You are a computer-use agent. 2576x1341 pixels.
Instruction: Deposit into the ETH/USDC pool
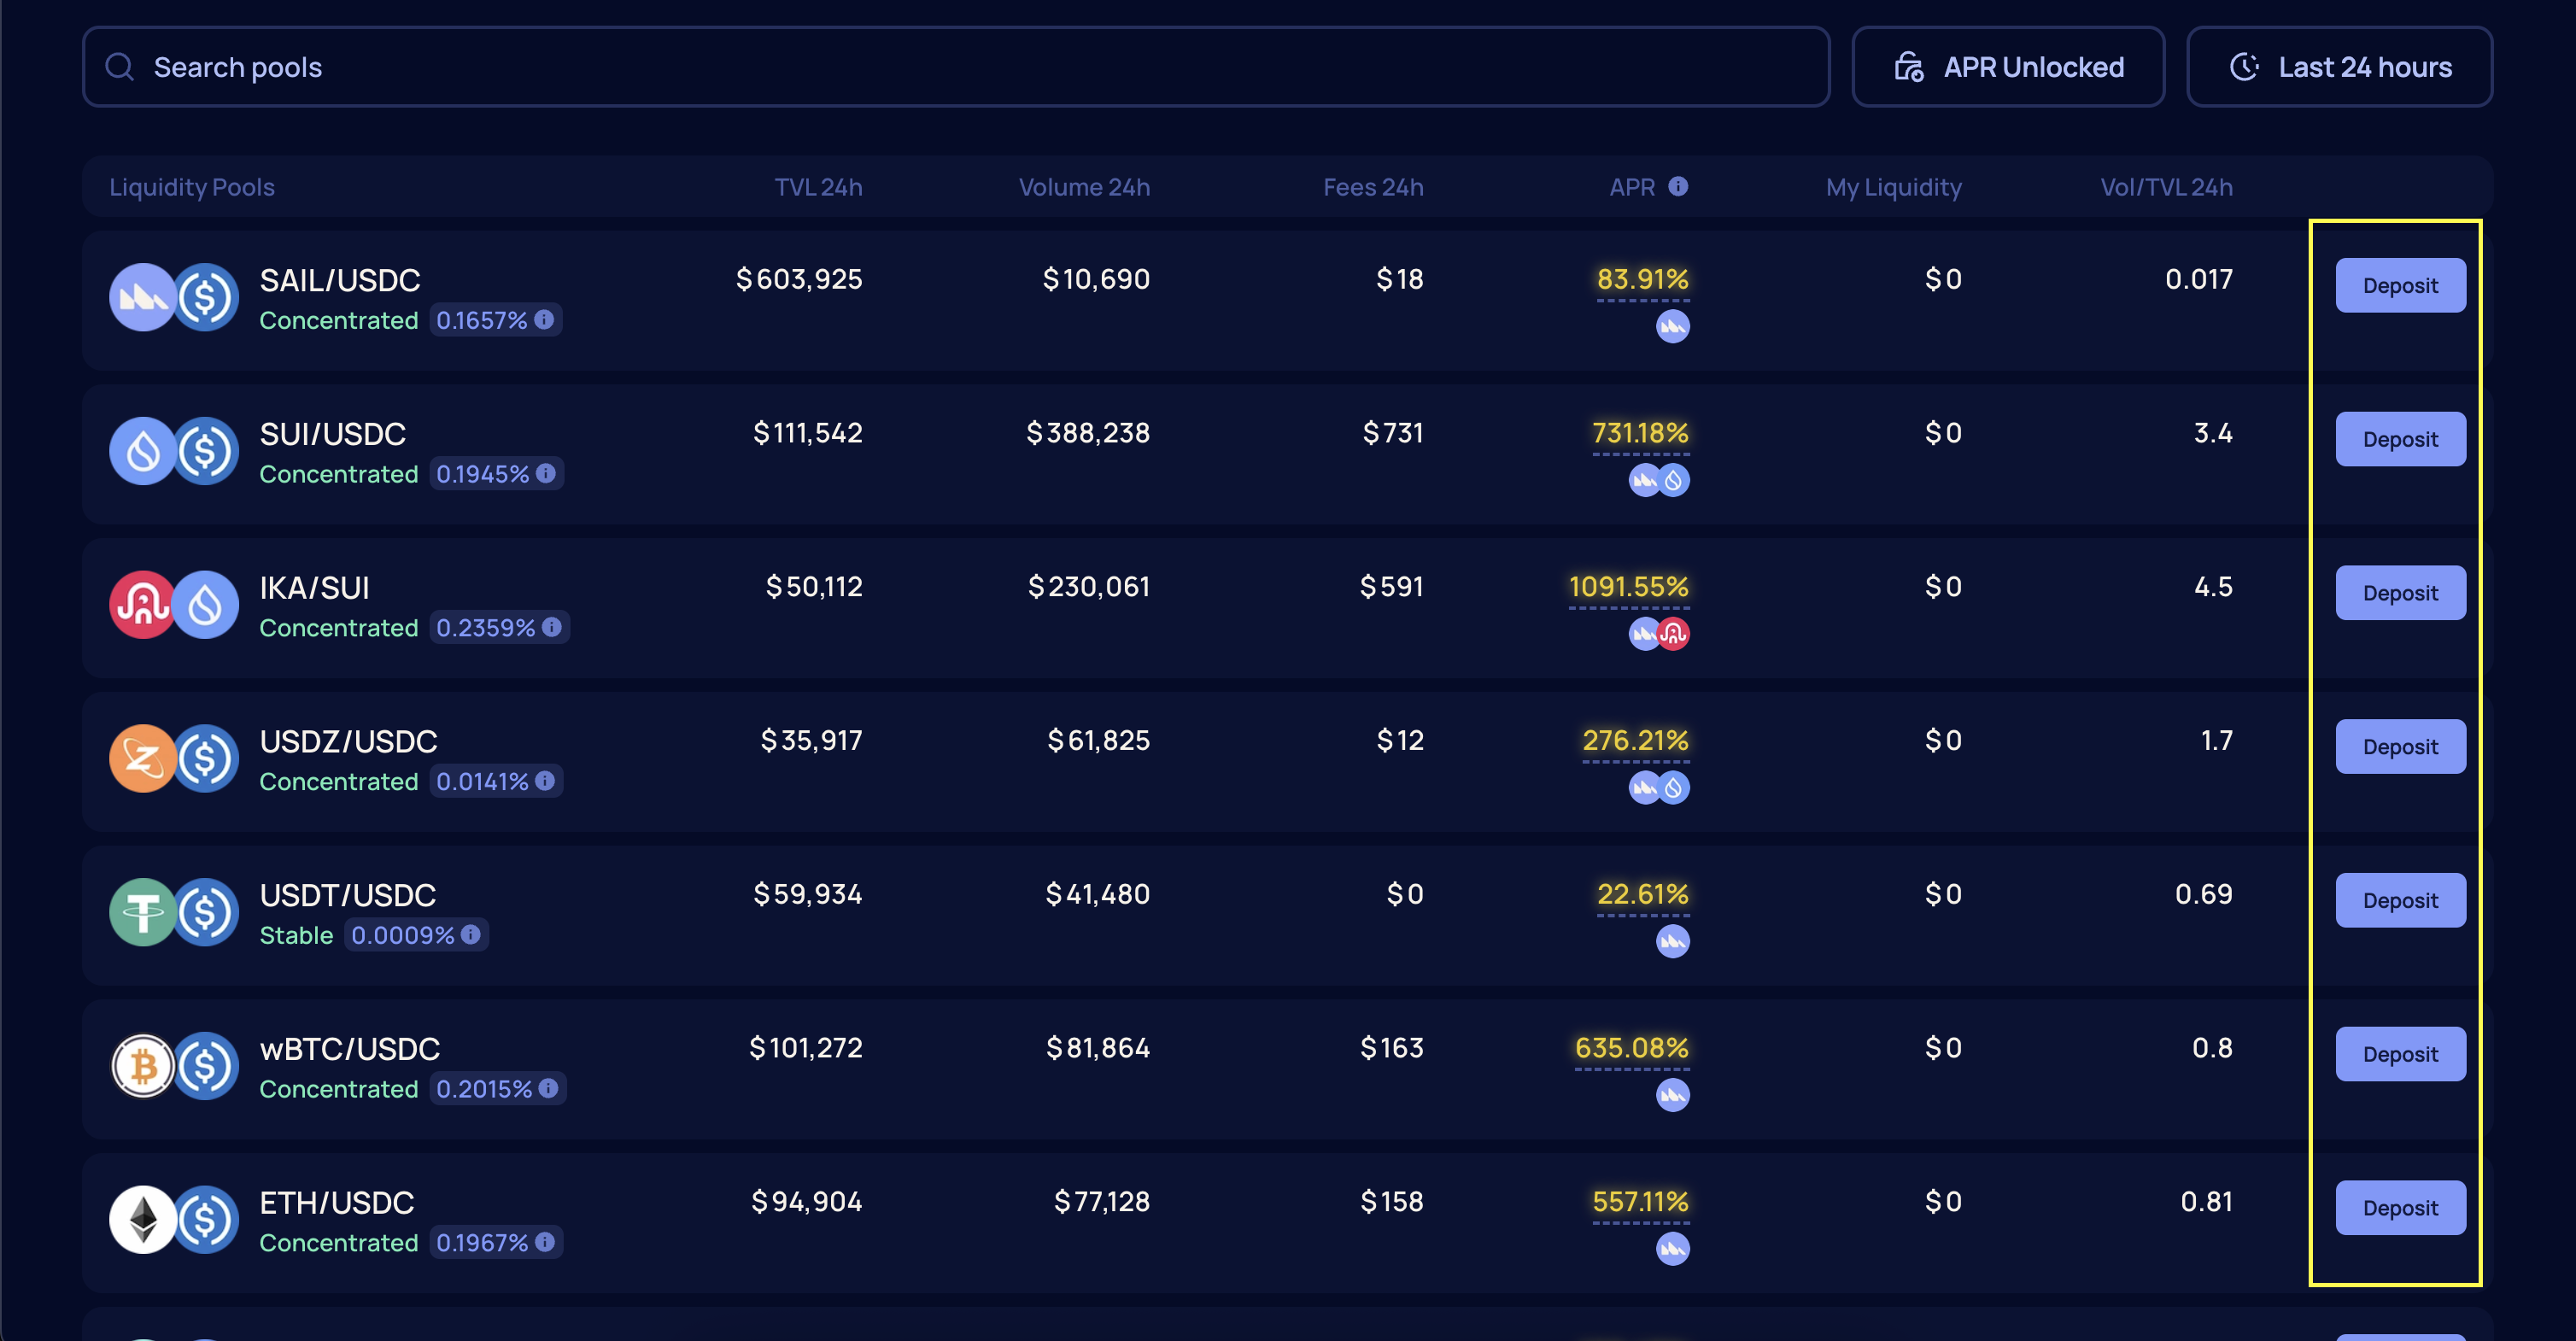click(2400, 1208)
